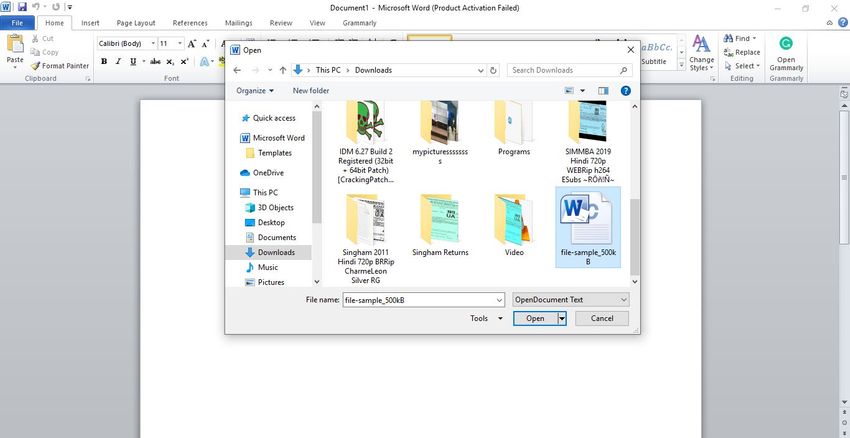This screenshot has width=850, height=438.
Task: Select Documents in the navigation pane
Action: [x=276, y=237]
